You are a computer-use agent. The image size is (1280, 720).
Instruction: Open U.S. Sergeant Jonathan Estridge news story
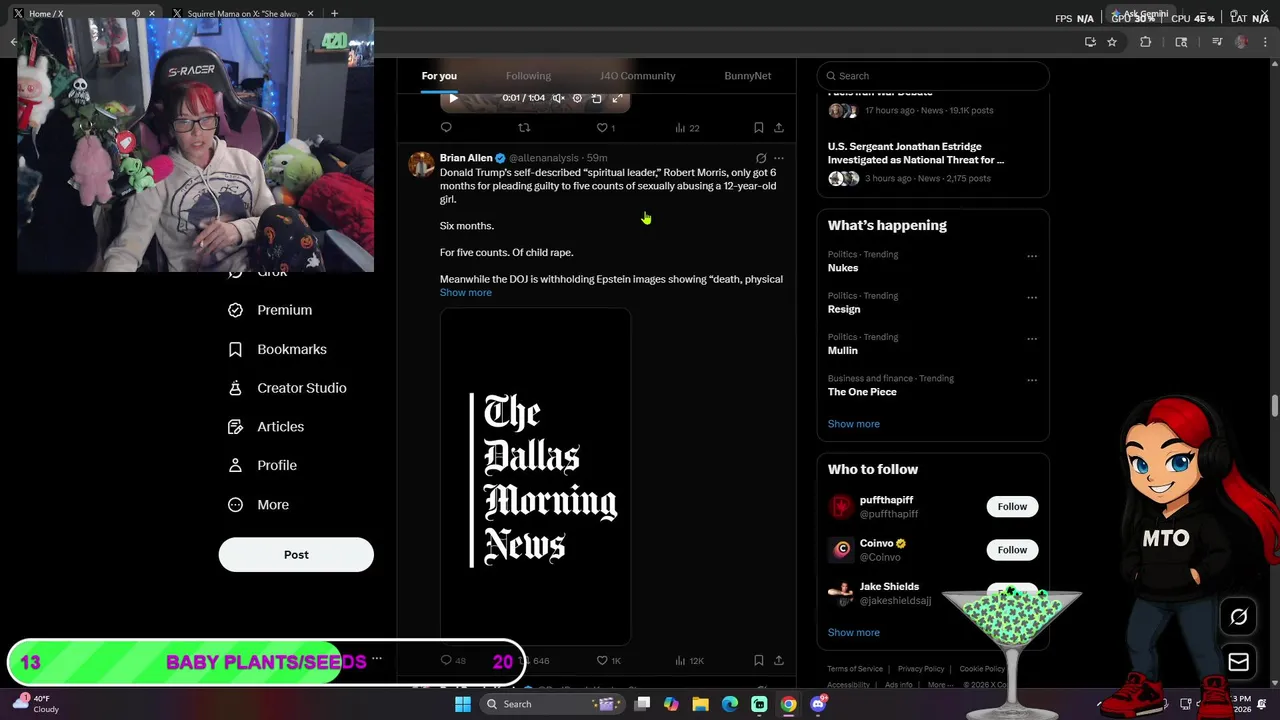pos(916,153)
